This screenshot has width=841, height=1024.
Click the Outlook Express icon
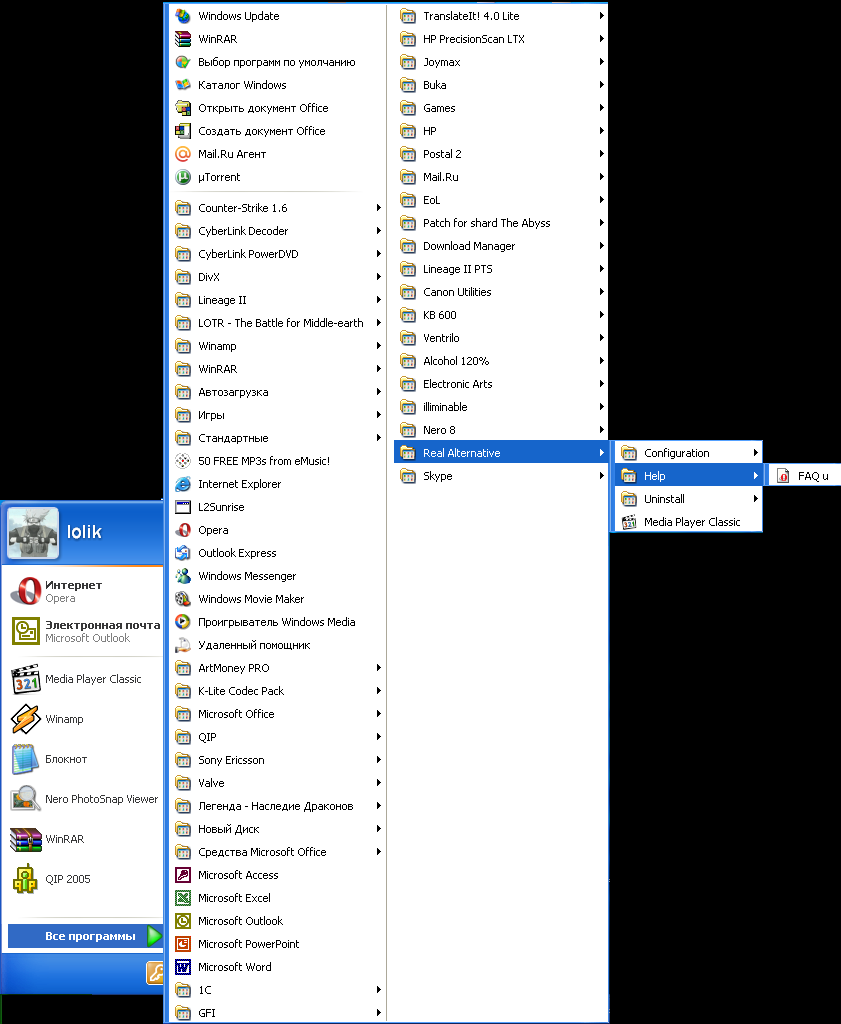click(x=183, y=553)
